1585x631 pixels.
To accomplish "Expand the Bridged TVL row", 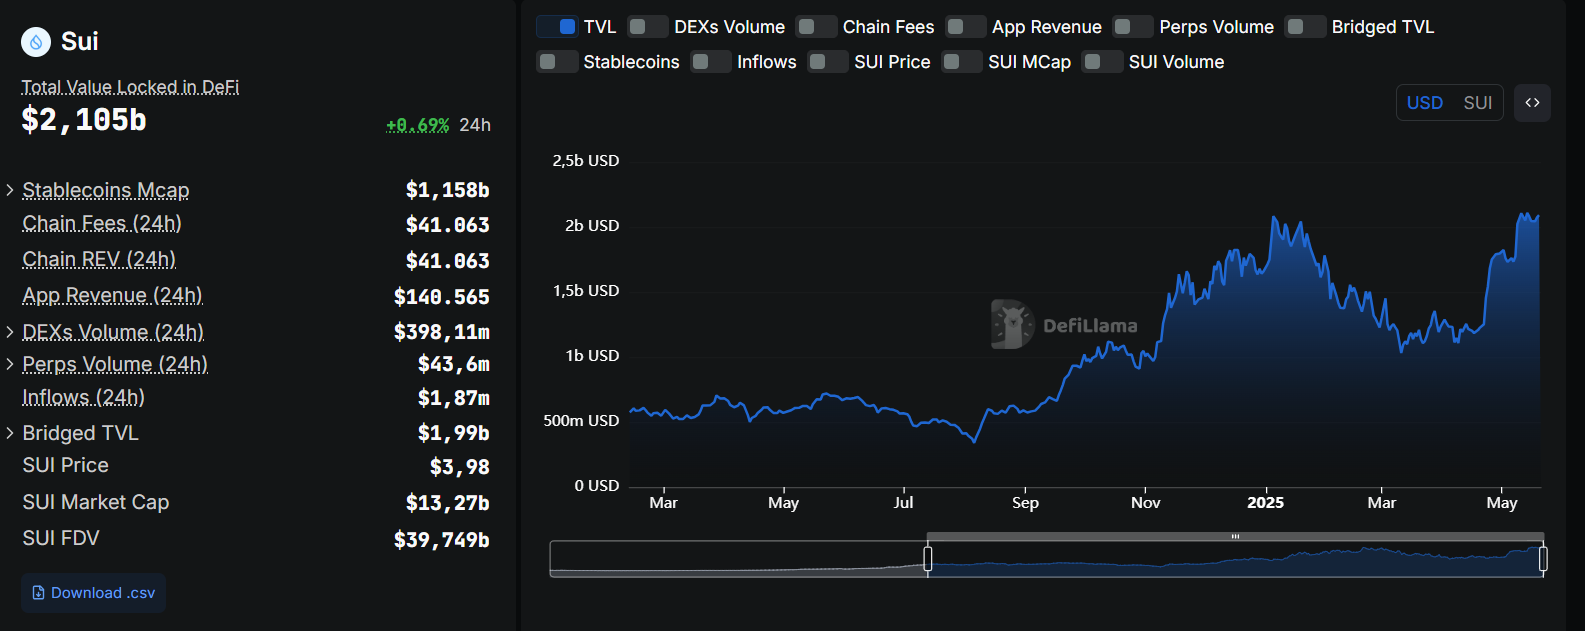I will point(10,433).
